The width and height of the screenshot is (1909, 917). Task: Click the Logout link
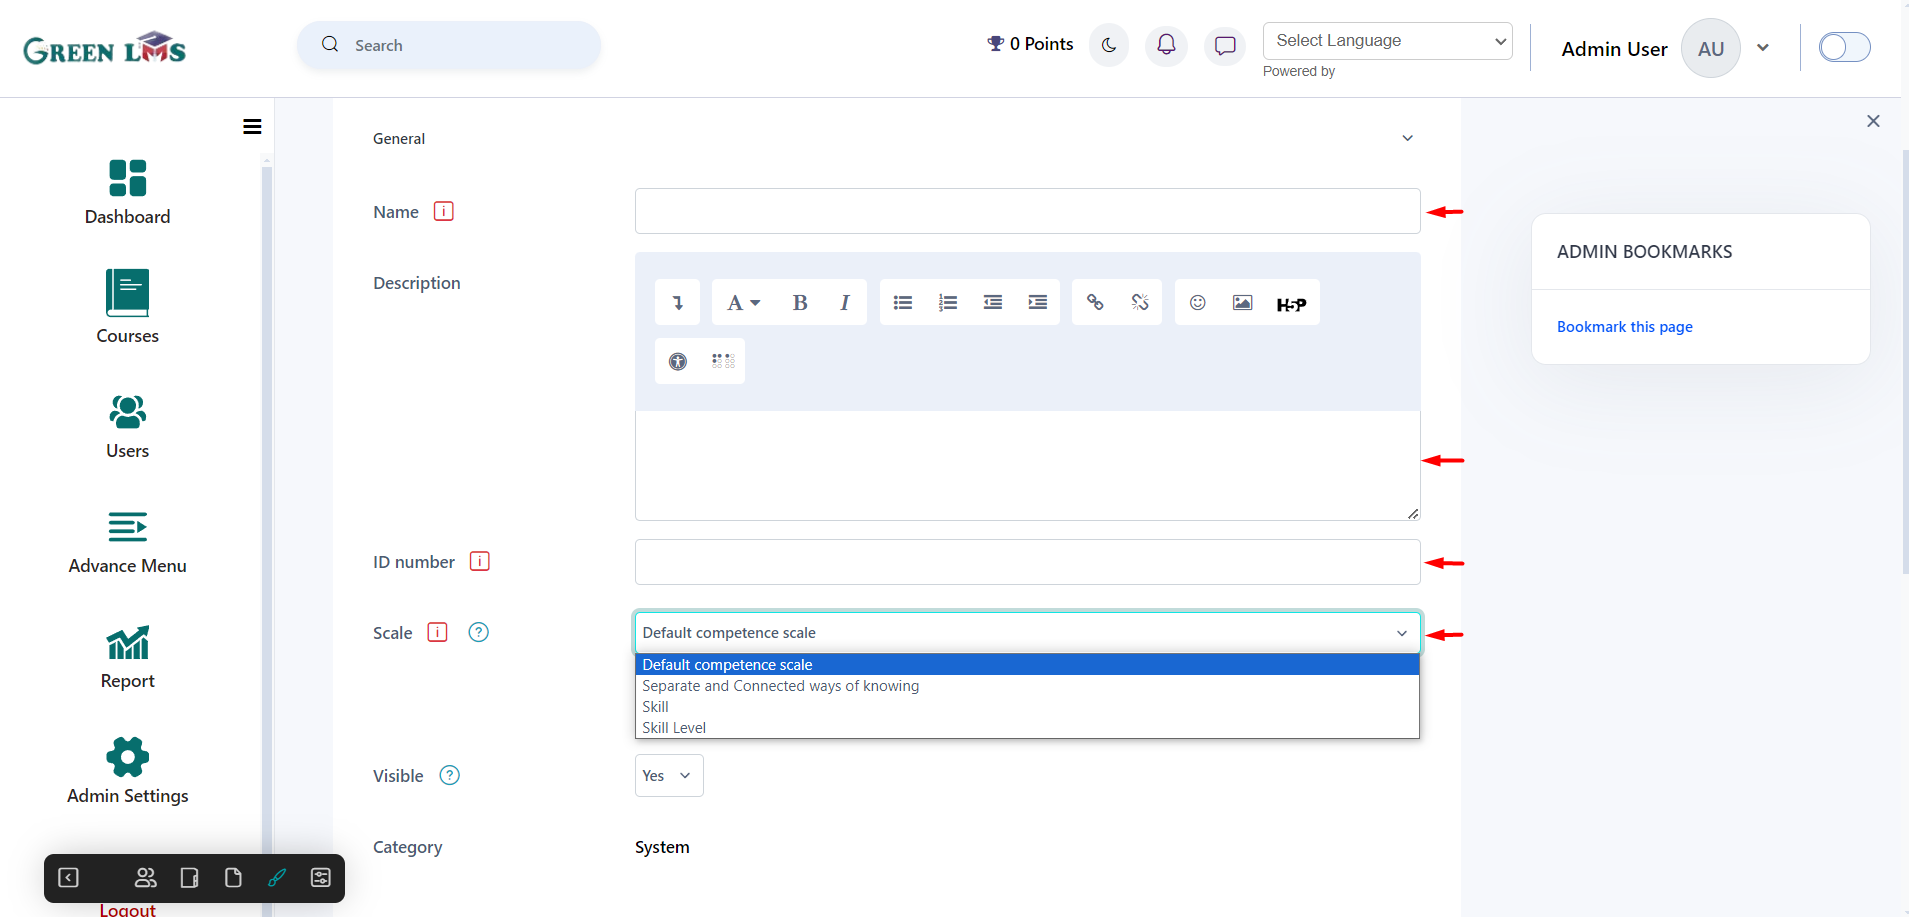click(x=127, y=909)
